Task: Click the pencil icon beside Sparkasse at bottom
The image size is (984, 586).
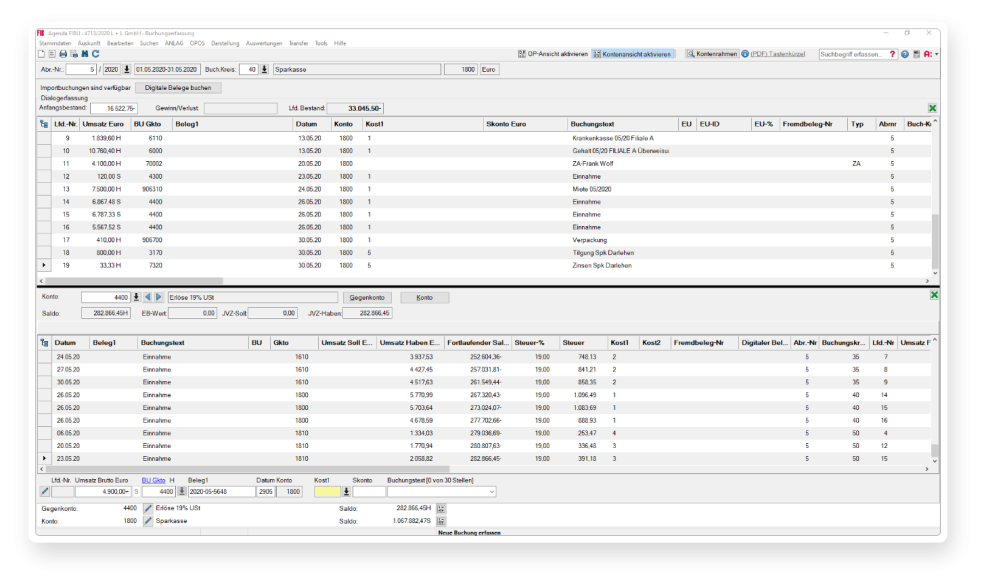Action: [x=148, y=521]
